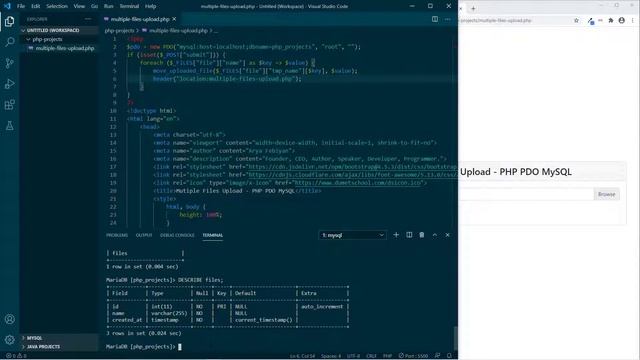This screenshot has width=640, height=360.
Task: Open jsdelivr bootstrap stylesheet link on line 17
Action: coord(352,167)
